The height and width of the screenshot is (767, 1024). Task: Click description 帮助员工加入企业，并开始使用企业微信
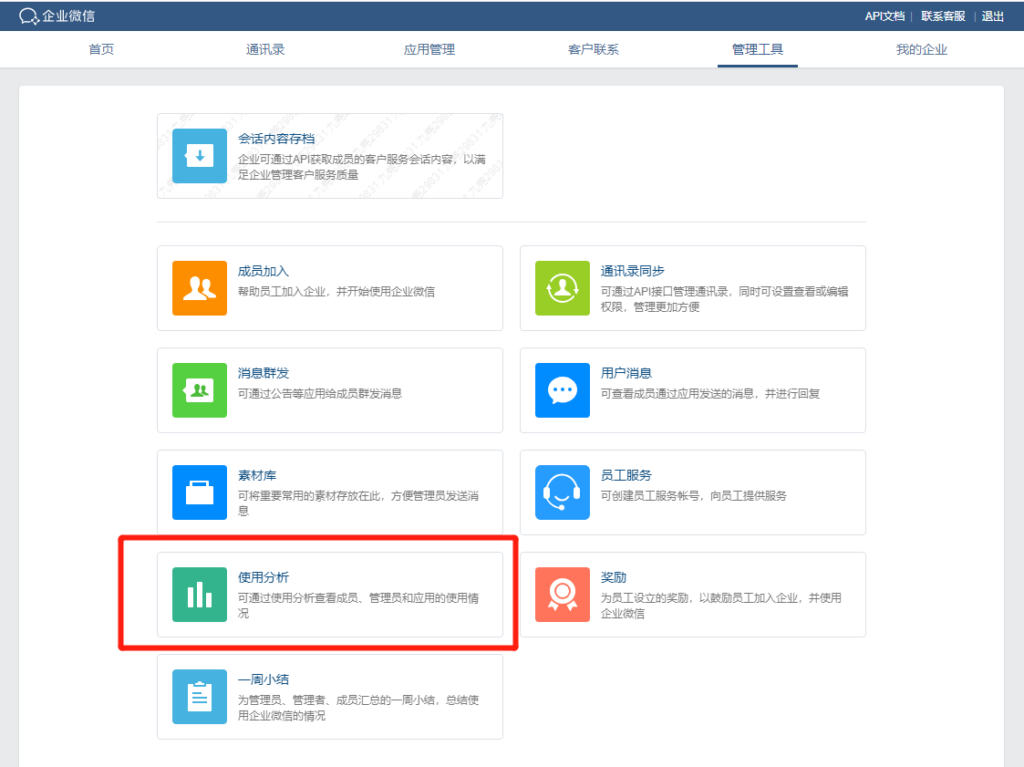(336, 291)
